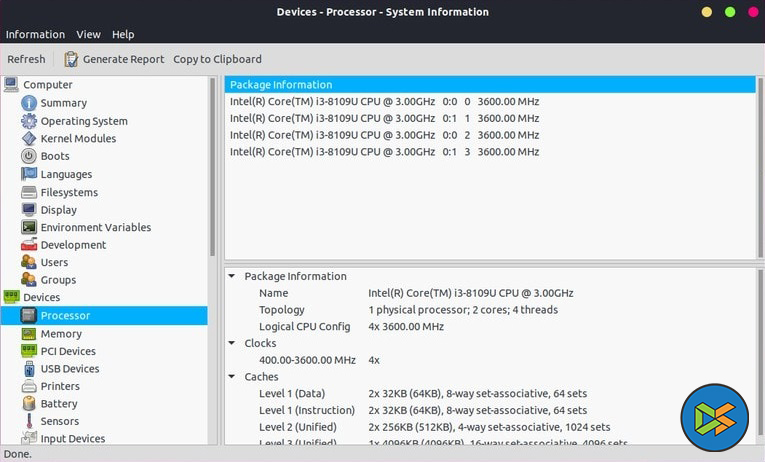Select the Memory chip icon

point(29,334)
